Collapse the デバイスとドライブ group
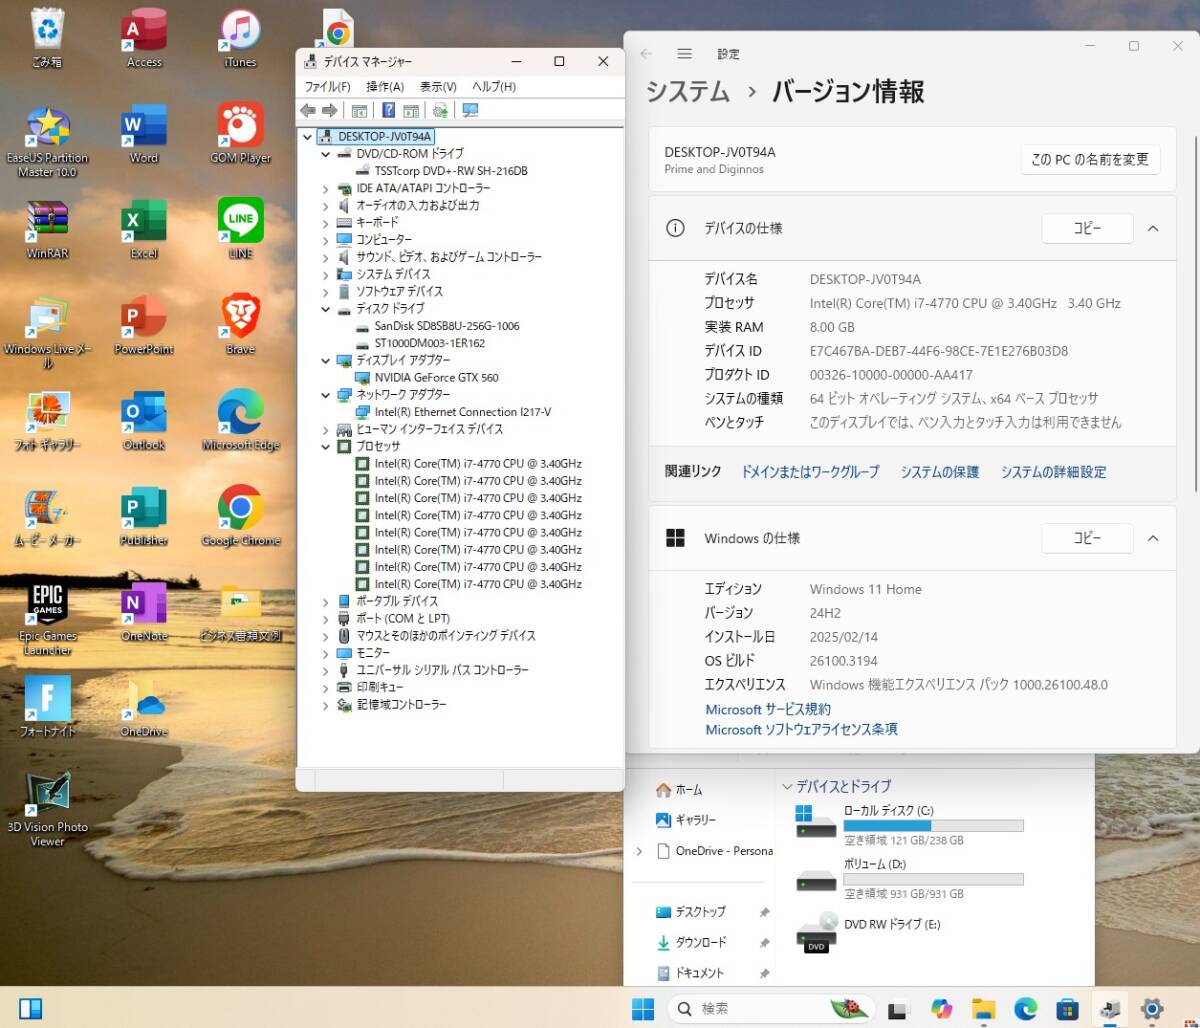1200x1028 pixels. point(788,787)
